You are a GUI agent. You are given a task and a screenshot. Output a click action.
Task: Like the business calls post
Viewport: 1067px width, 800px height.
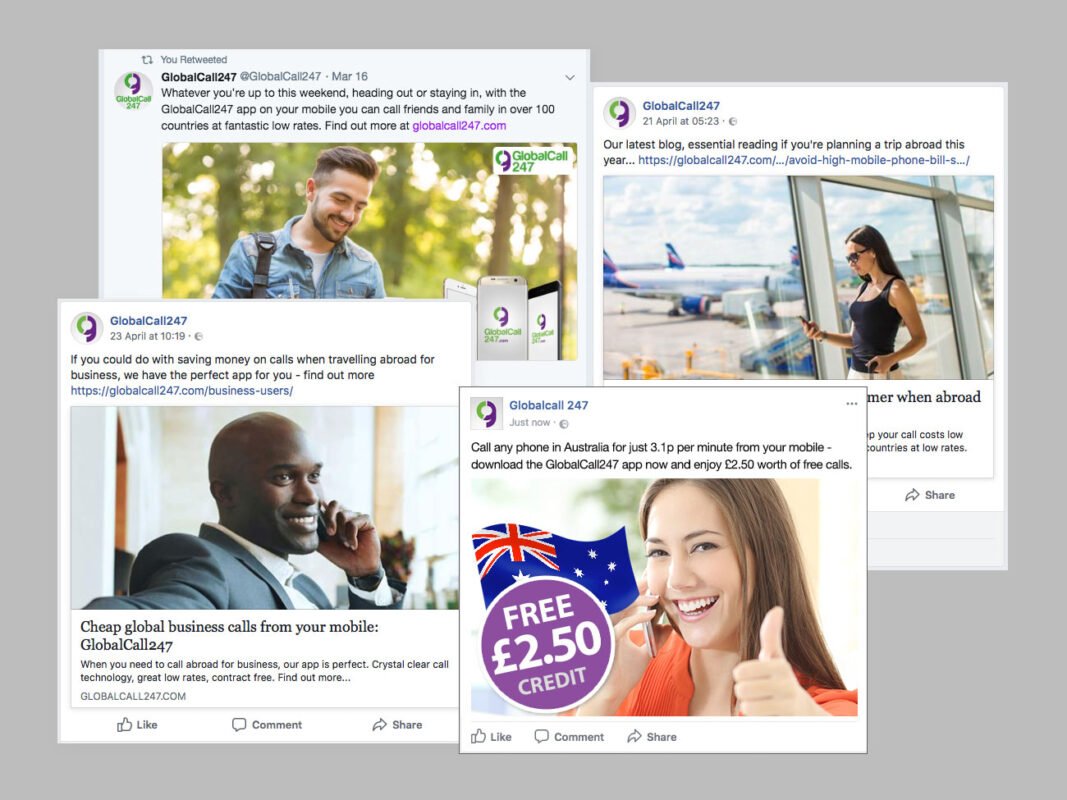(137, 724)
